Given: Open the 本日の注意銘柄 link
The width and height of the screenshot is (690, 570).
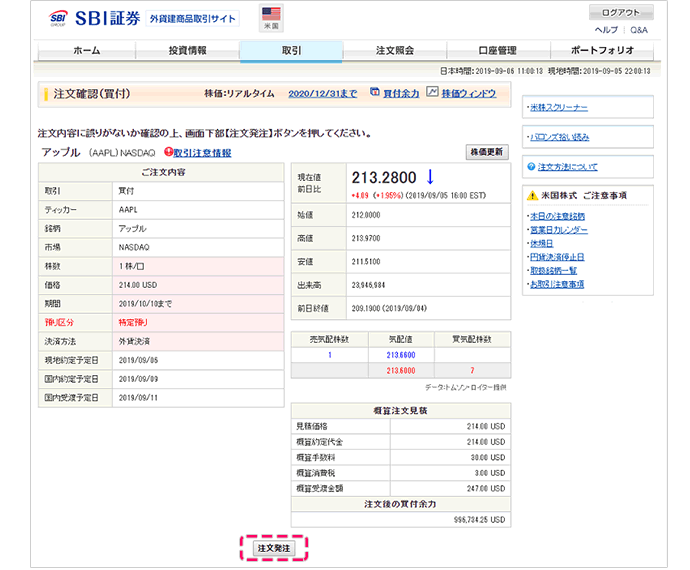Looking at the screenshot, I should 557,216.
